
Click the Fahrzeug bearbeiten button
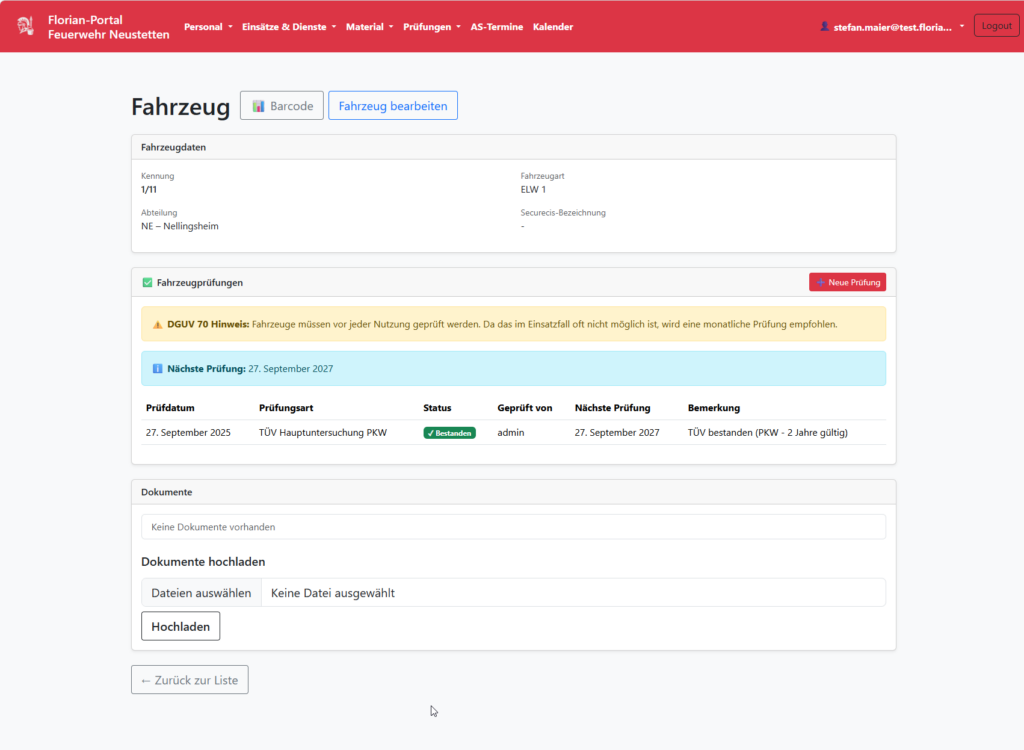point(393,106)
